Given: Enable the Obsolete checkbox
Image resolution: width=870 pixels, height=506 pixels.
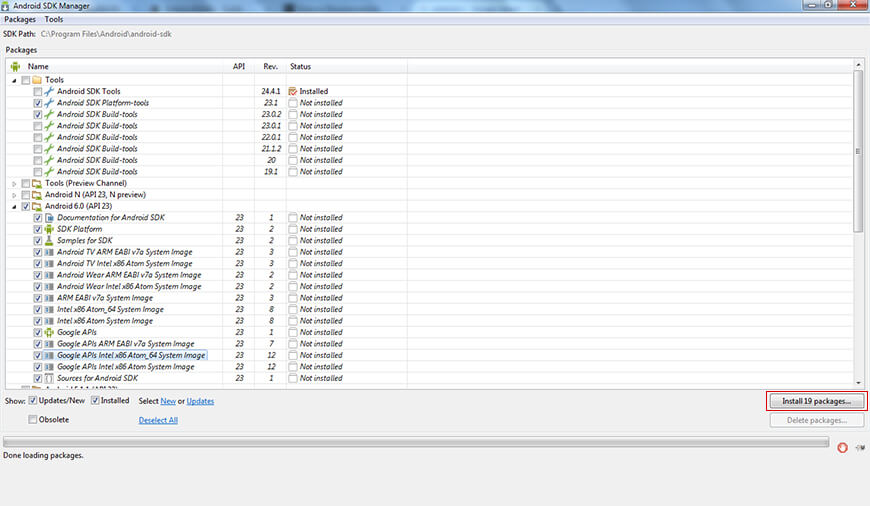Looking at the screenshot, I should (33, 419).
